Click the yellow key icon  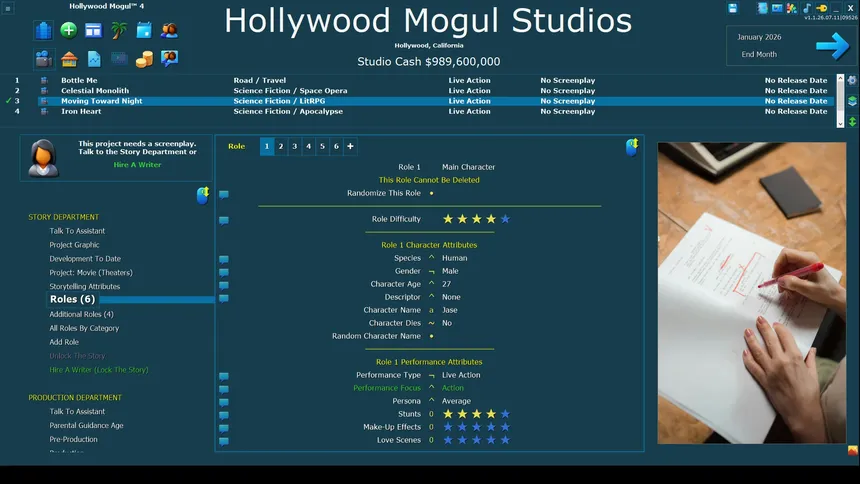tap(822, 8)
